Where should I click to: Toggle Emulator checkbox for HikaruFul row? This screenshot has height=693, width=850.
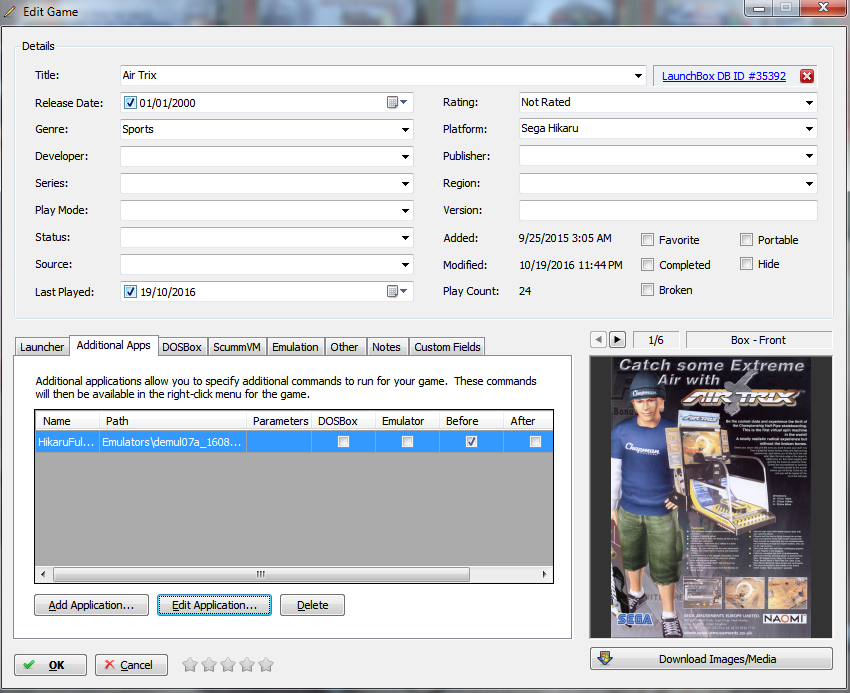(x=407, y=441)
